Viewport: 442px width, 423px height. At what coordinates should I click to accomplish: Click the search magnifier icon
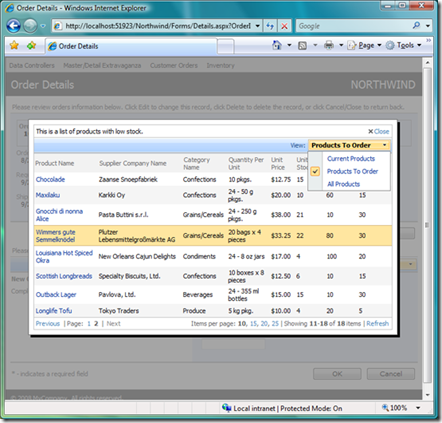(x=416, y=25)
